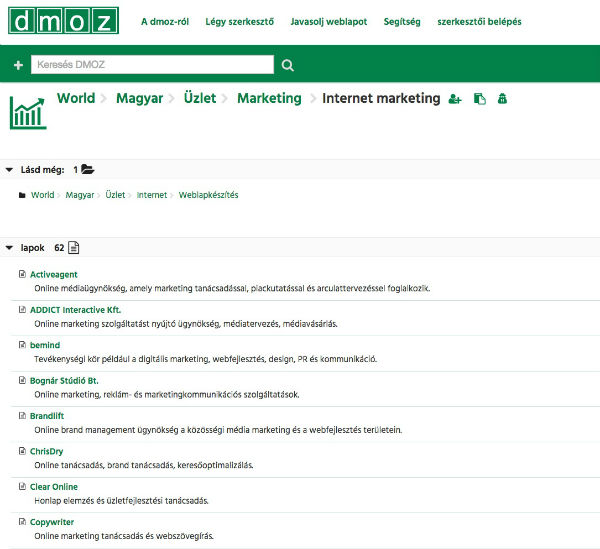This screenshot has width=600, height=549.
Task: Click the lapok label text
Action: pos(33,248)
